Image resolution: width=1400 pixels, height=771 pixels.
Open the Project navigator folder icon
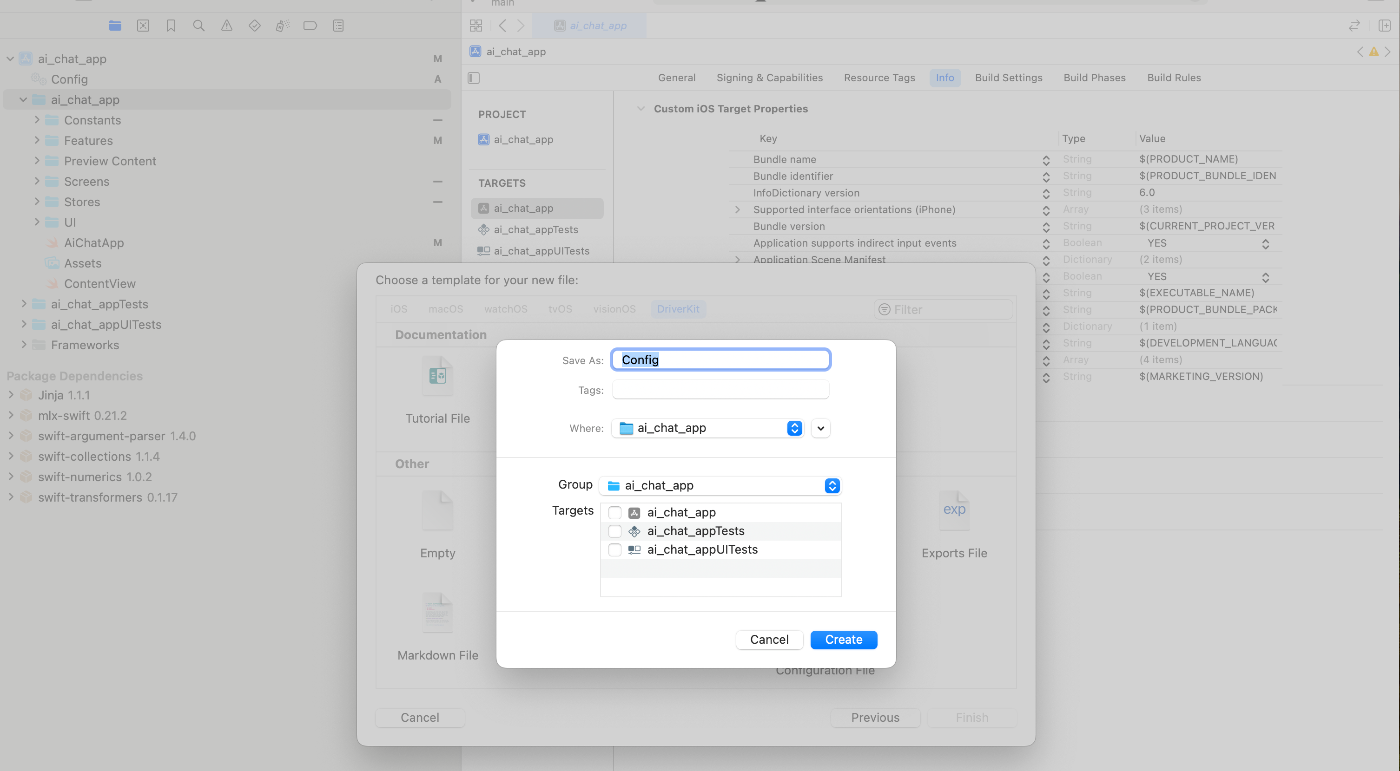coord(115,26)
